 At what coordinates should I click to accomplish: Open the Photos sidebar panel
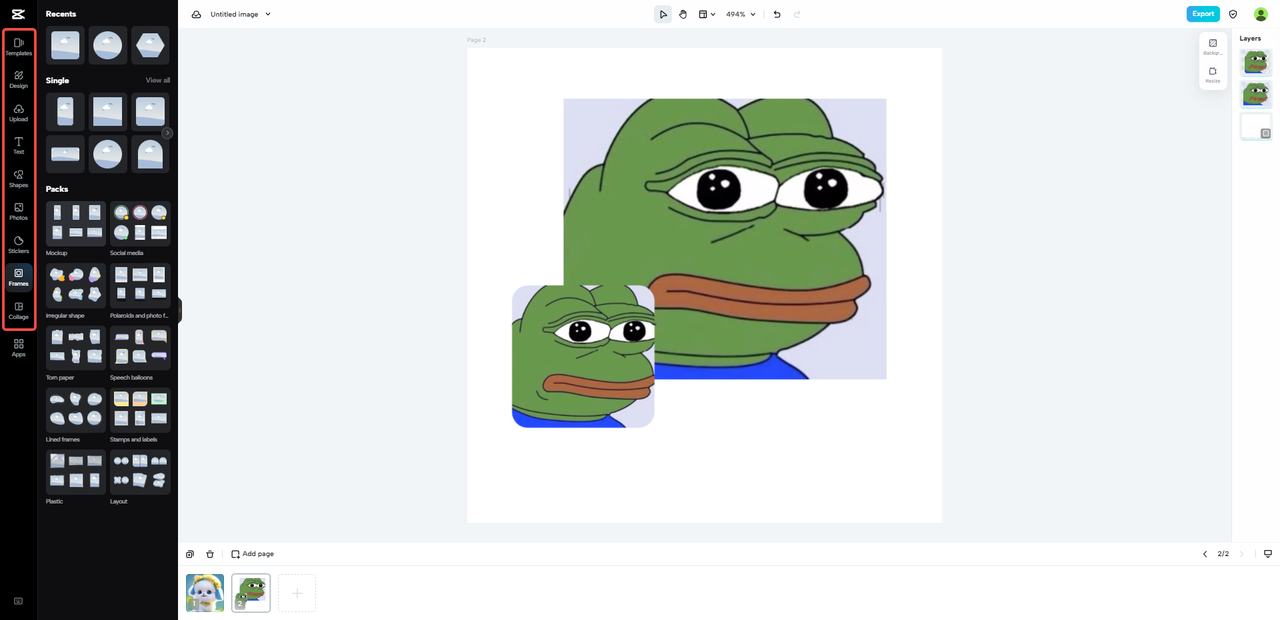point(18,211)
